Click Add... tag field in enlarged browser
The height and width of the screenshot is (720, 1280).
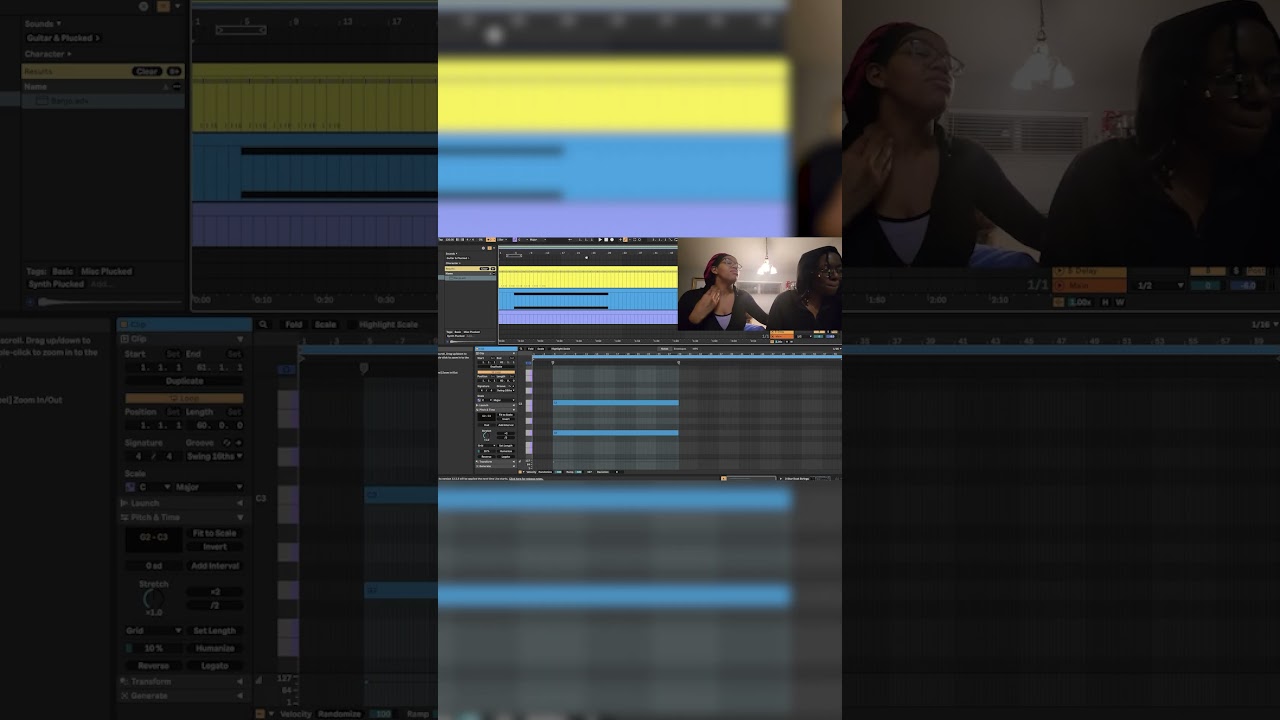click(x=101, y=284)
